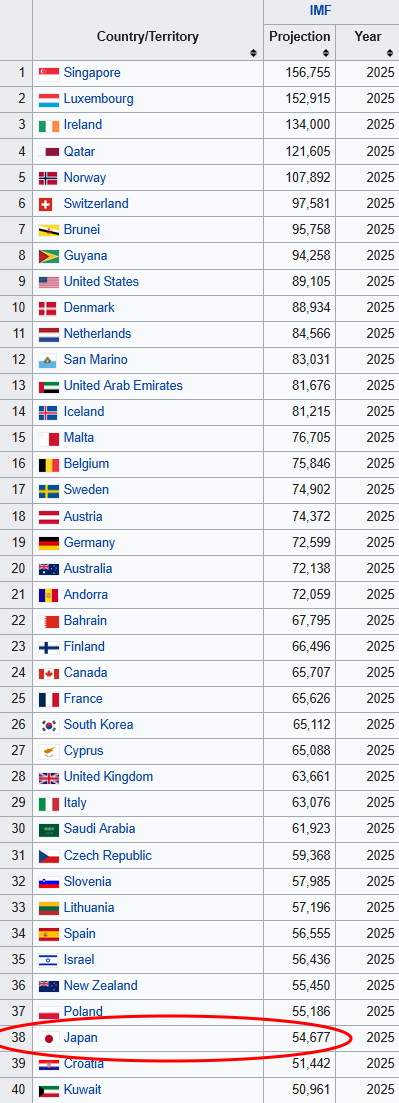Click the Saudi Arabia flag icon
The width and height of the screenshot is (399, 1103).
tap(49, 829)
